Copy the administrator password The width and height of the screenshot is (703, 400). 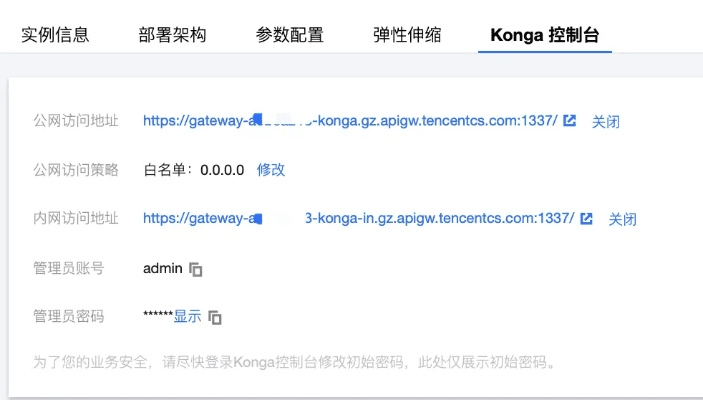point(215,318)
